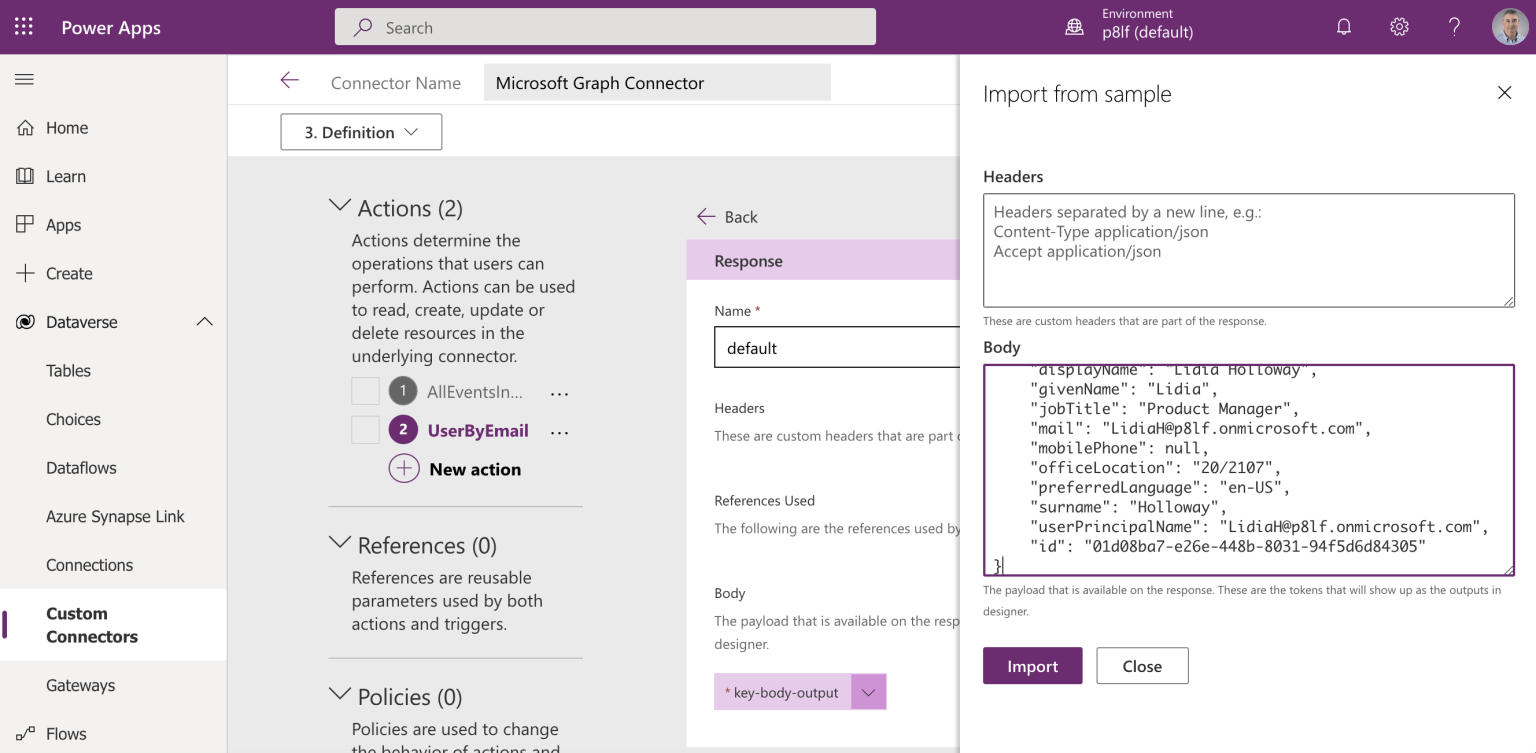
Task: Click the help question mark icon
Action: click(1454, 27)
